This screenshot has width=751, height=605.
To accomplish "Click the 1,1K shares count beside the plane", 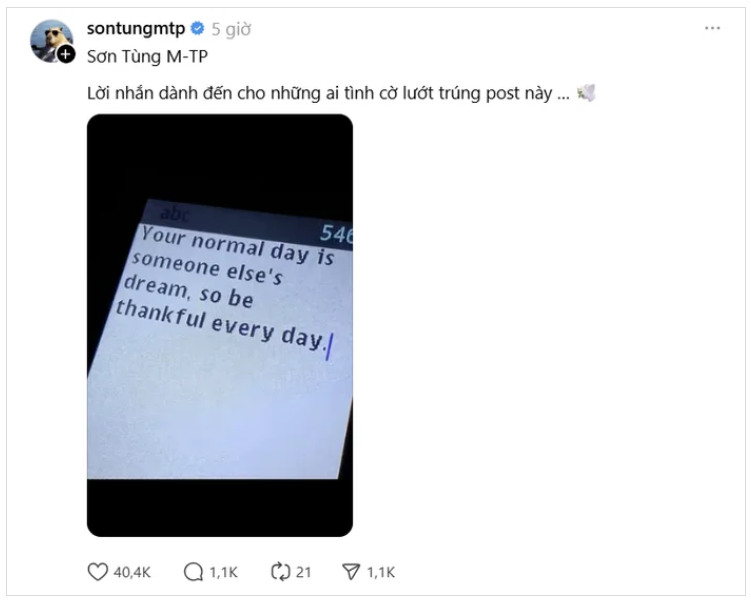I will 381,572.
